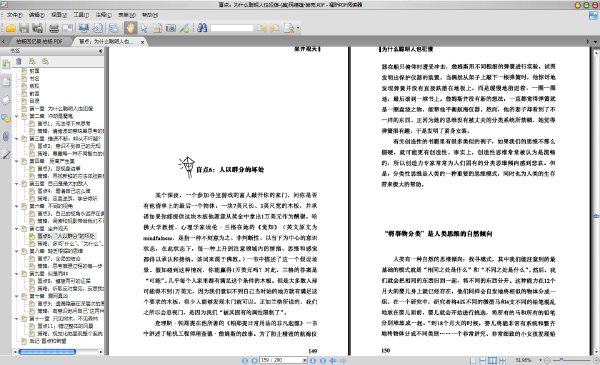Open the 目录 bookmark entry
600x365 pixels.
[x=34, y=101]
